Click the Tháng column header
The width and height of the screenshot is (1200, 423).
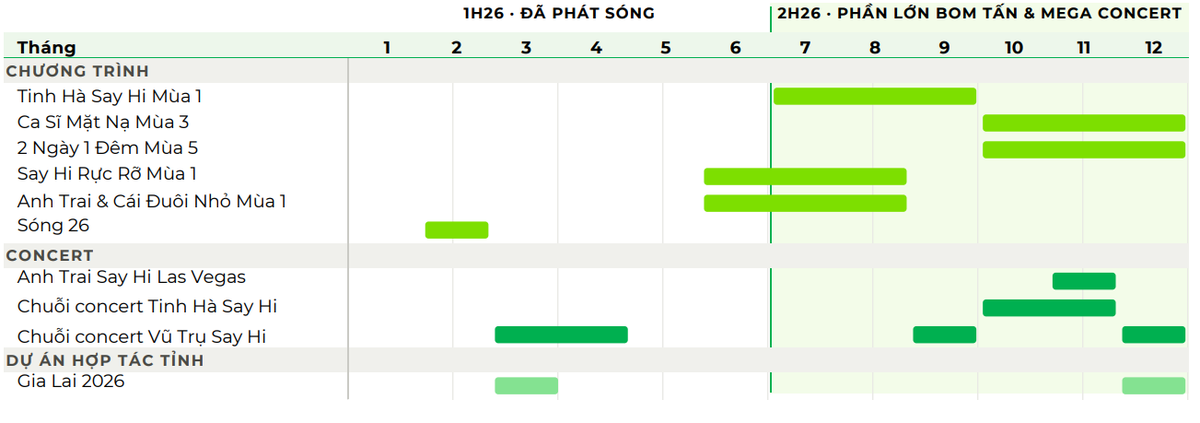click(46, 48)
